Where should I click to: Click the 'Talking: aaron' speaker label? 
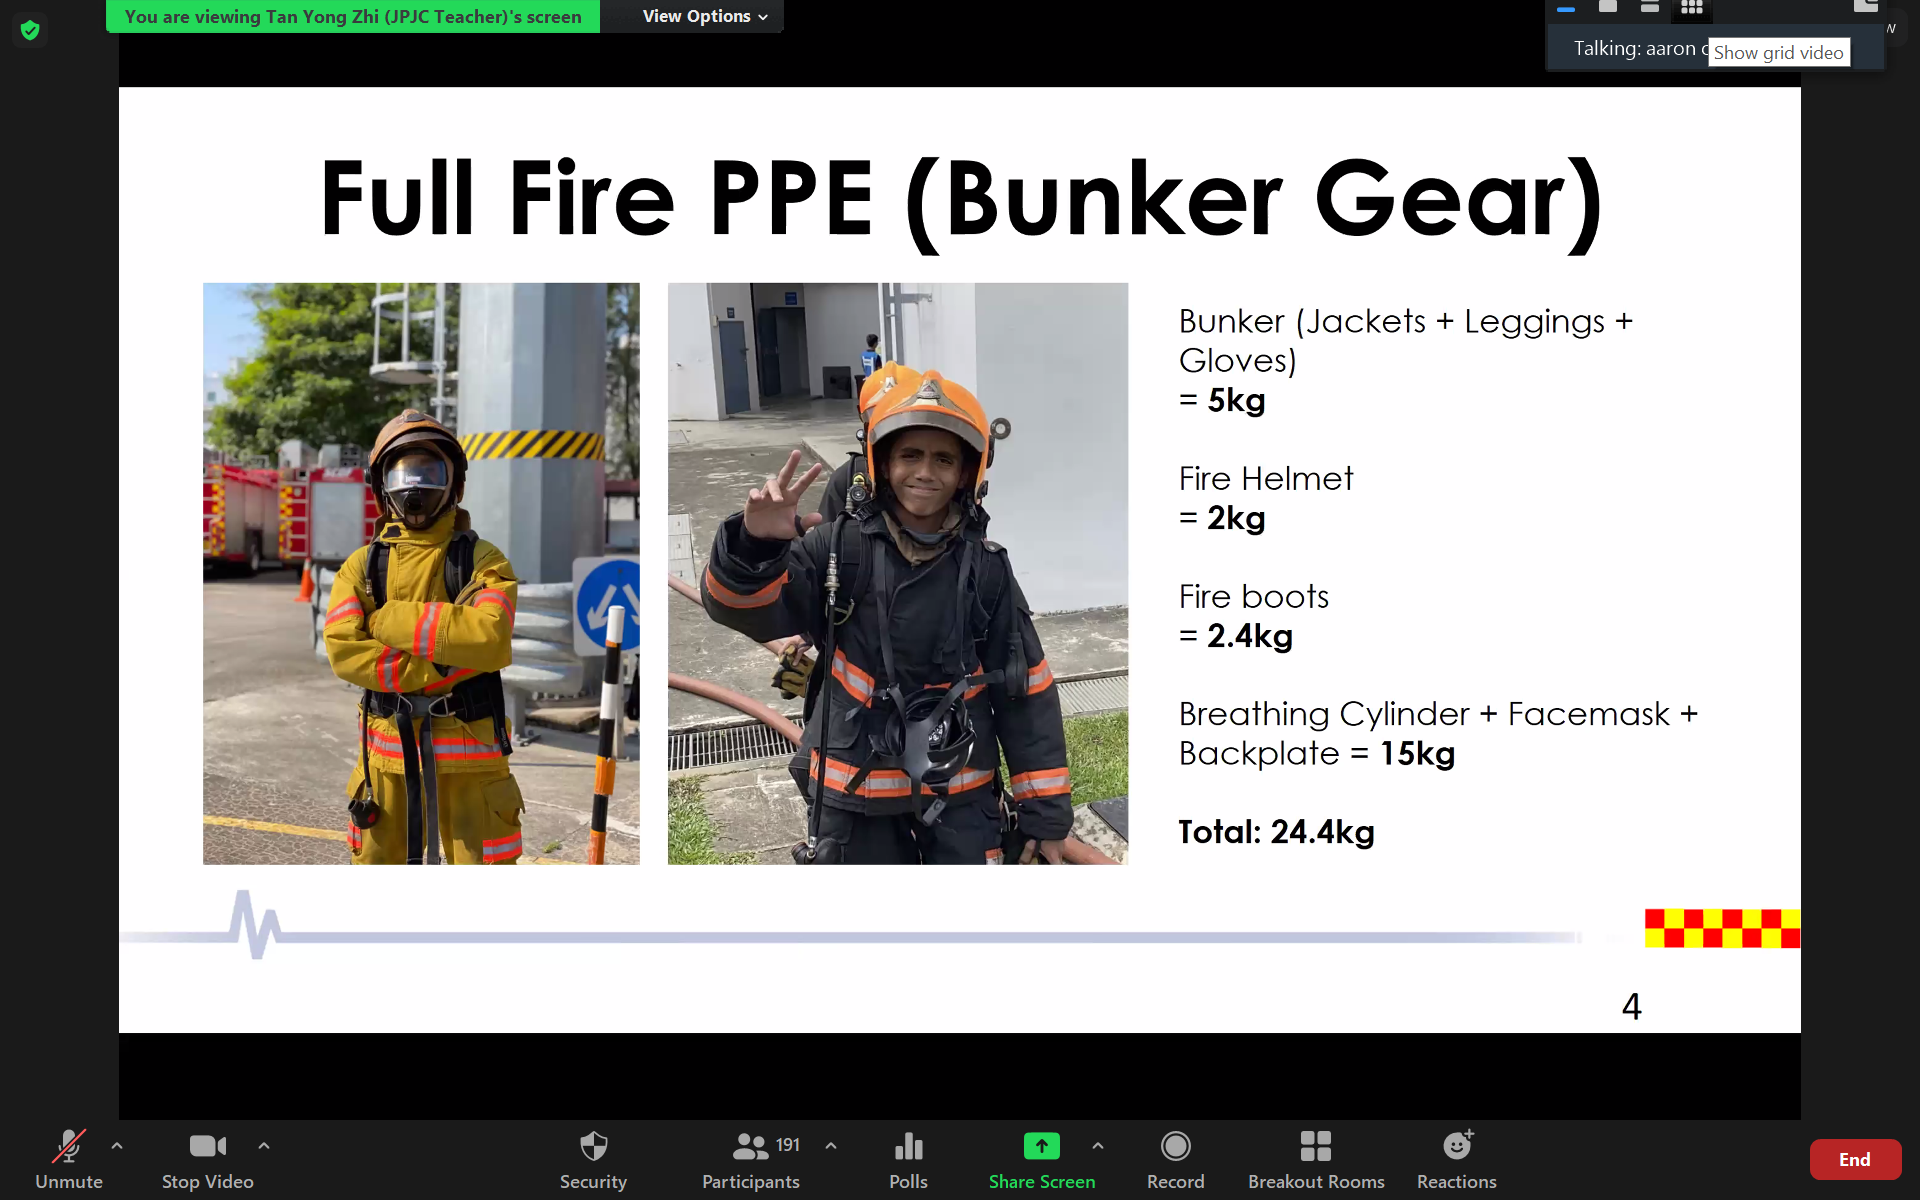[x=1638, y=48]
